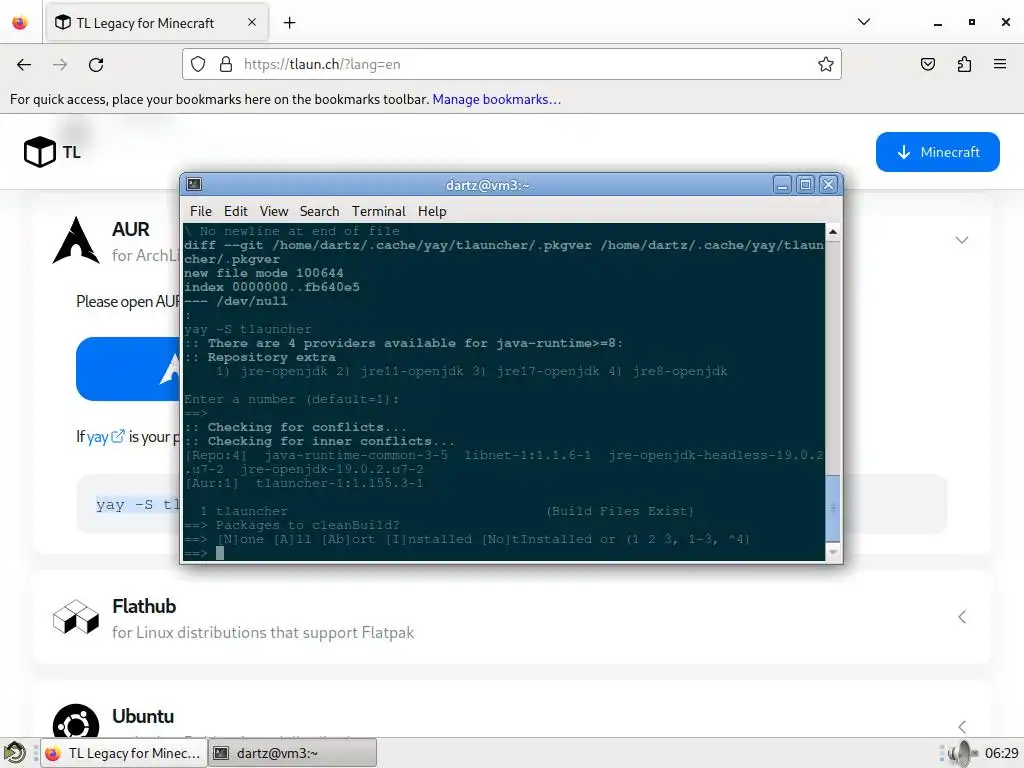This screenshot has width=1024, height=768.
Task: Expand the Flathub section chevron
Action: pyautogui.click(x=961, y=617)
